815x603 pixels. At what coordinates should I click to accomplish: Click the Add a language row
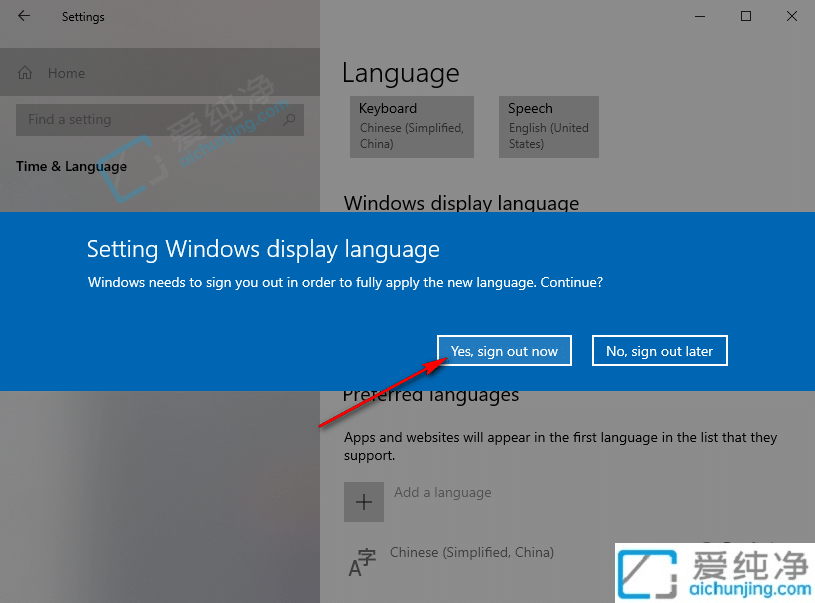point(442,491)
